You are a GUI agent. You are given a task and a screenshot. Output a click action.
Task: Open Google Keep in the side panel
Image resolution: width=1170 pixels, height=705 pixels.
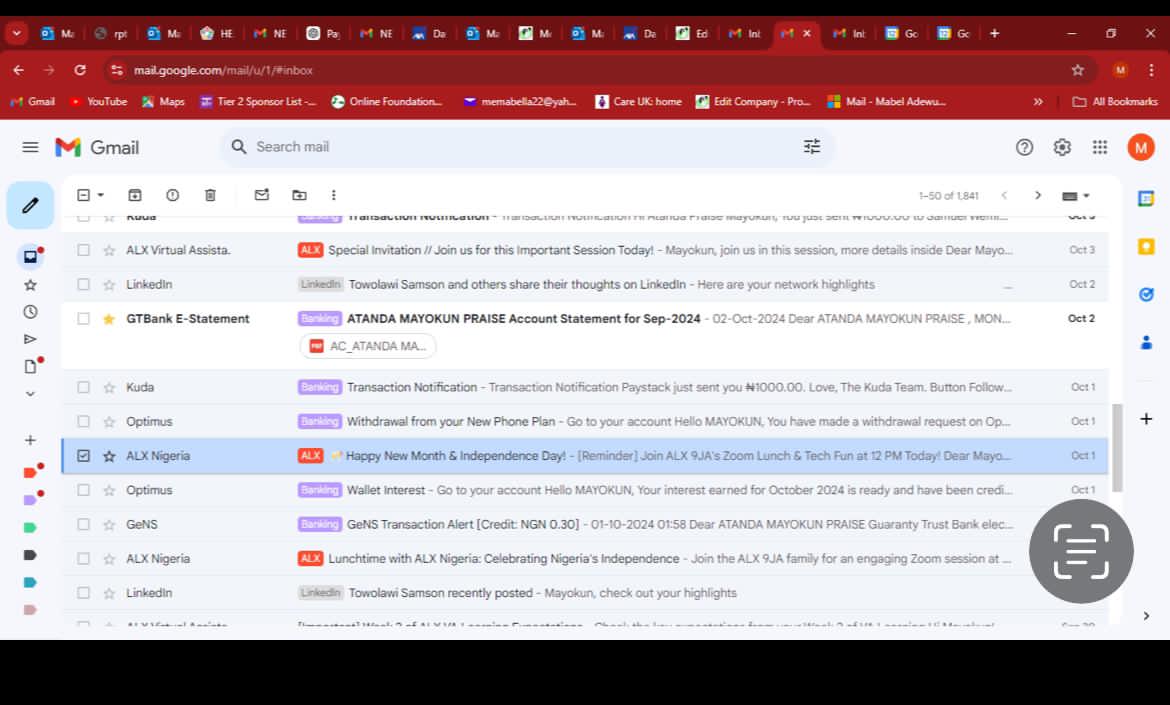point(1146,247)
